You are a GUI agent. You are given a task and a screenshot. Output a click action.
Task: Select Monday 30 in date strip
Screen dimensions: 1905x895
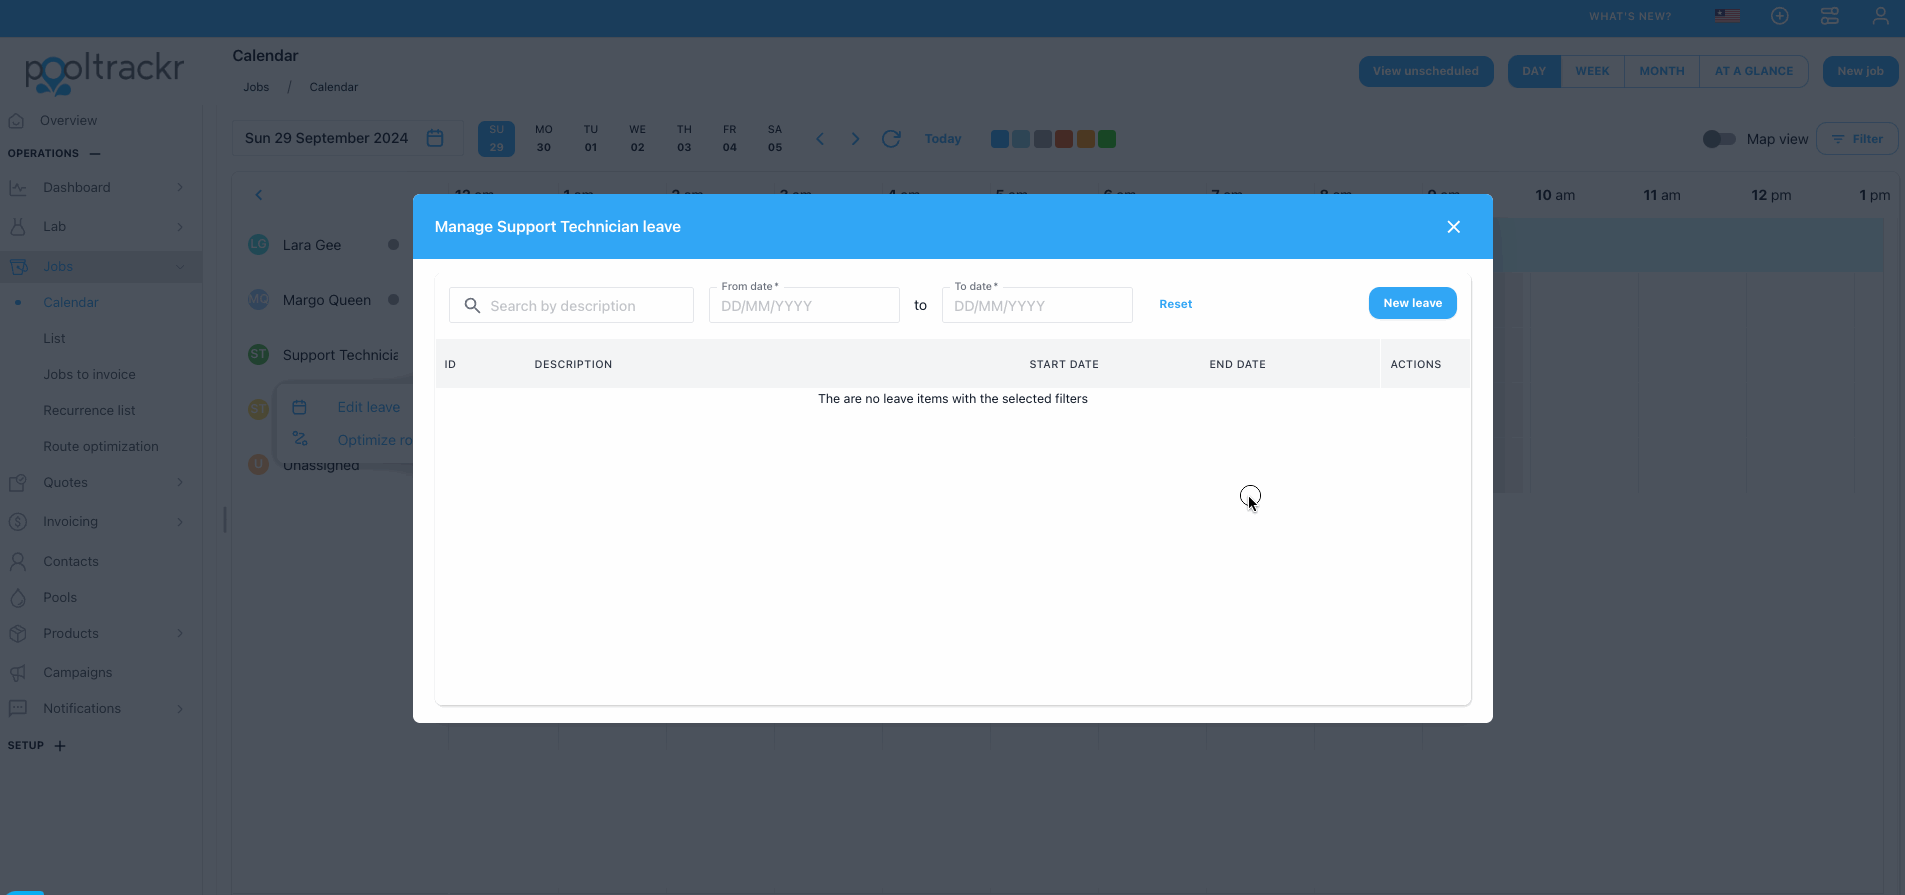coord(543,138)
